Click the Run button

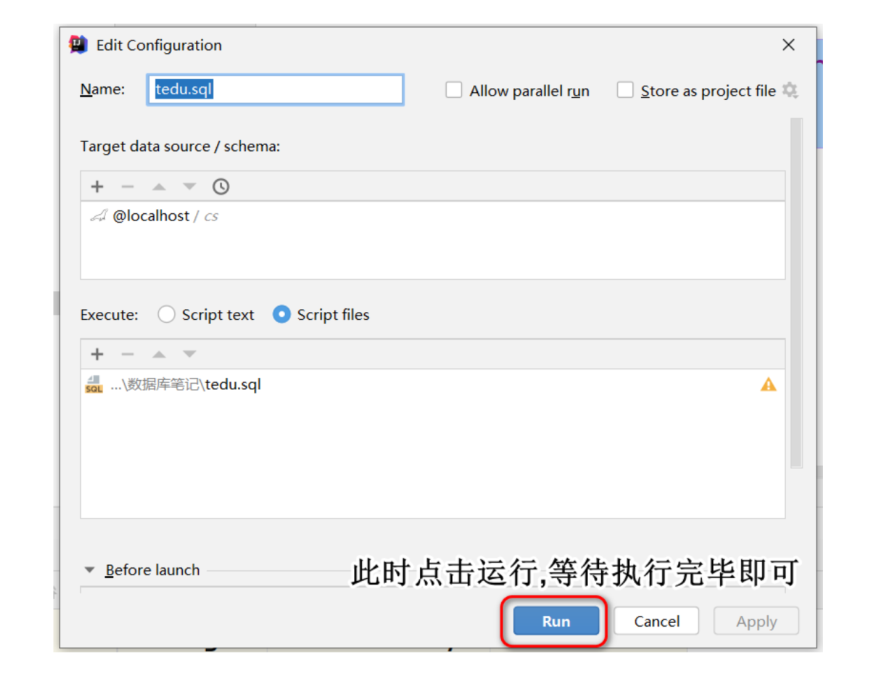coord(556,621)
